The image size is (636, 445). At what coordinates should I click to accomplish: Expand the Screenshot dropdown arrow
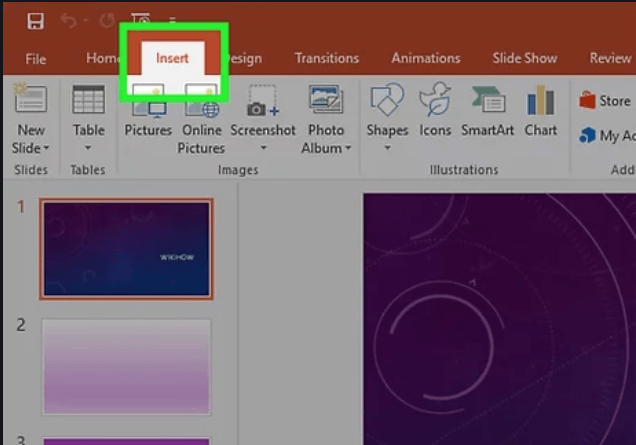[264, 148]
